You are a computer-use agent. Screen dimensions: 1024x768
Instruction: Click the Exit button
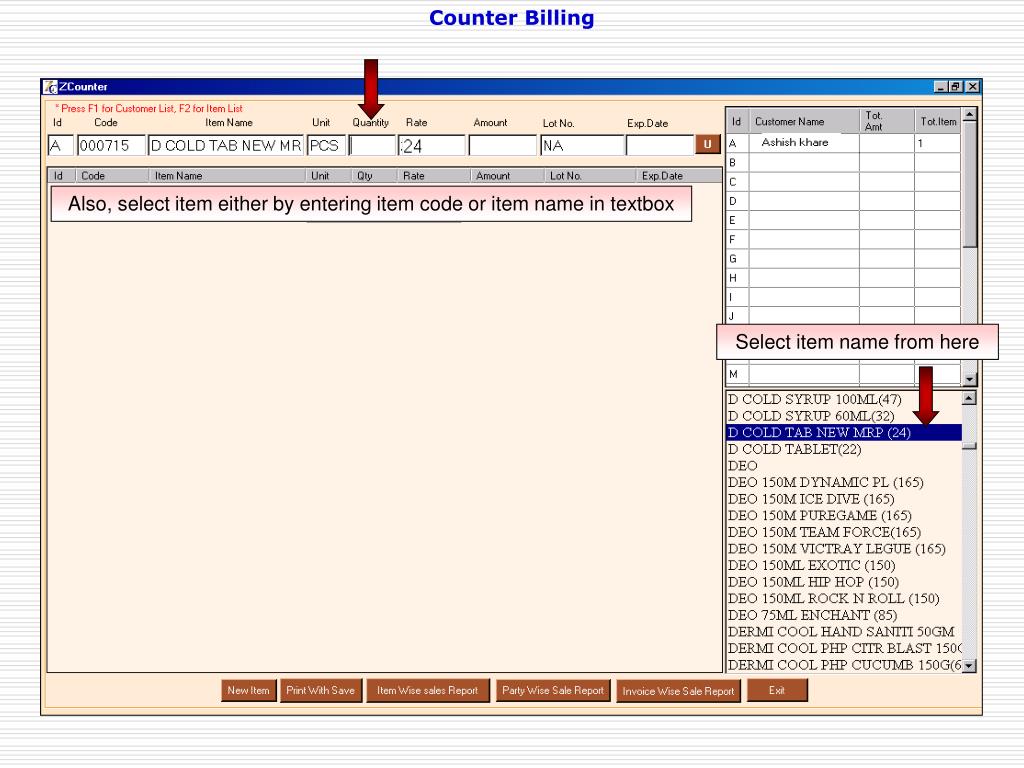(x=777, y=690)
